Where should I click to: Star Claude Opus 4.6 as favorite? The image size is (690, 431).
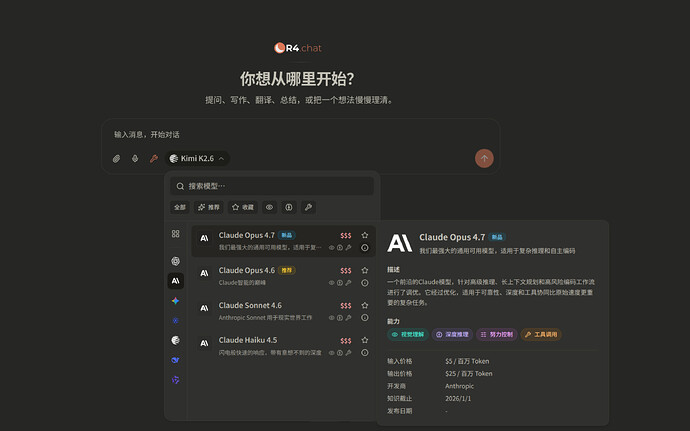(x=365, y=270)
